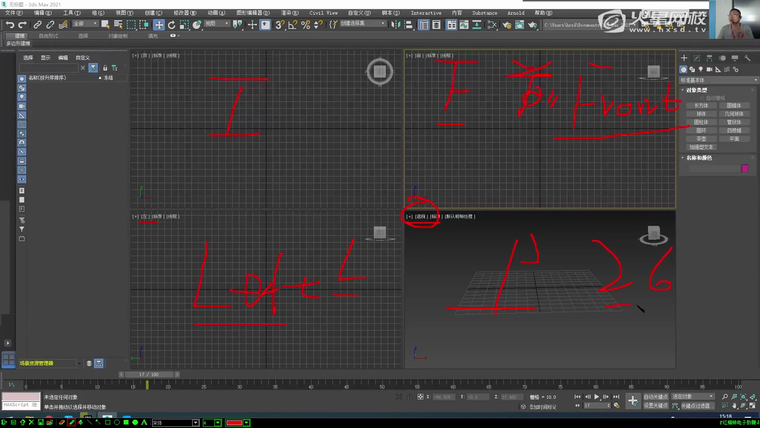Open the 全部 selection filter dropdown
Image resolution: width=760 pixels, height=428 pixels.
click(x=85, y=24)
